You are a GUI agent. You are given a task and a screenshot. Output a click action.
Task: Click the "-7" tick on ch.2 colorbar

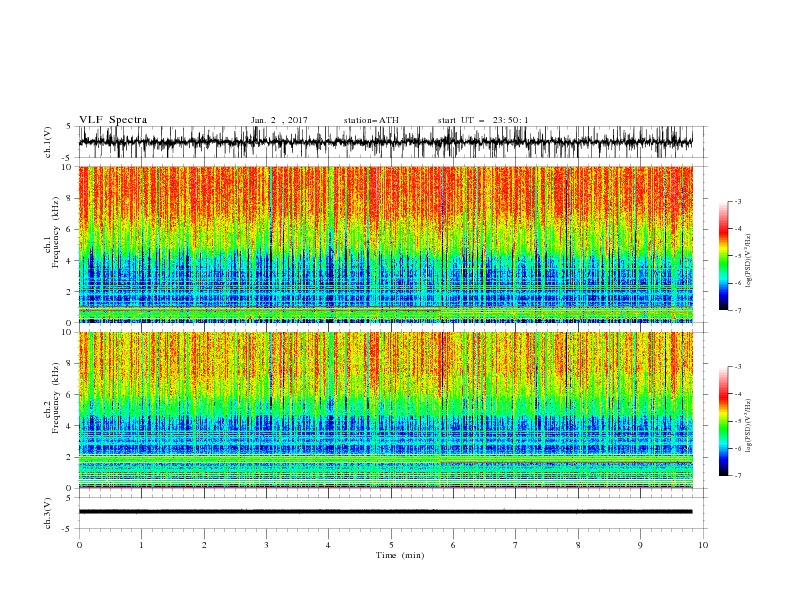738,476
